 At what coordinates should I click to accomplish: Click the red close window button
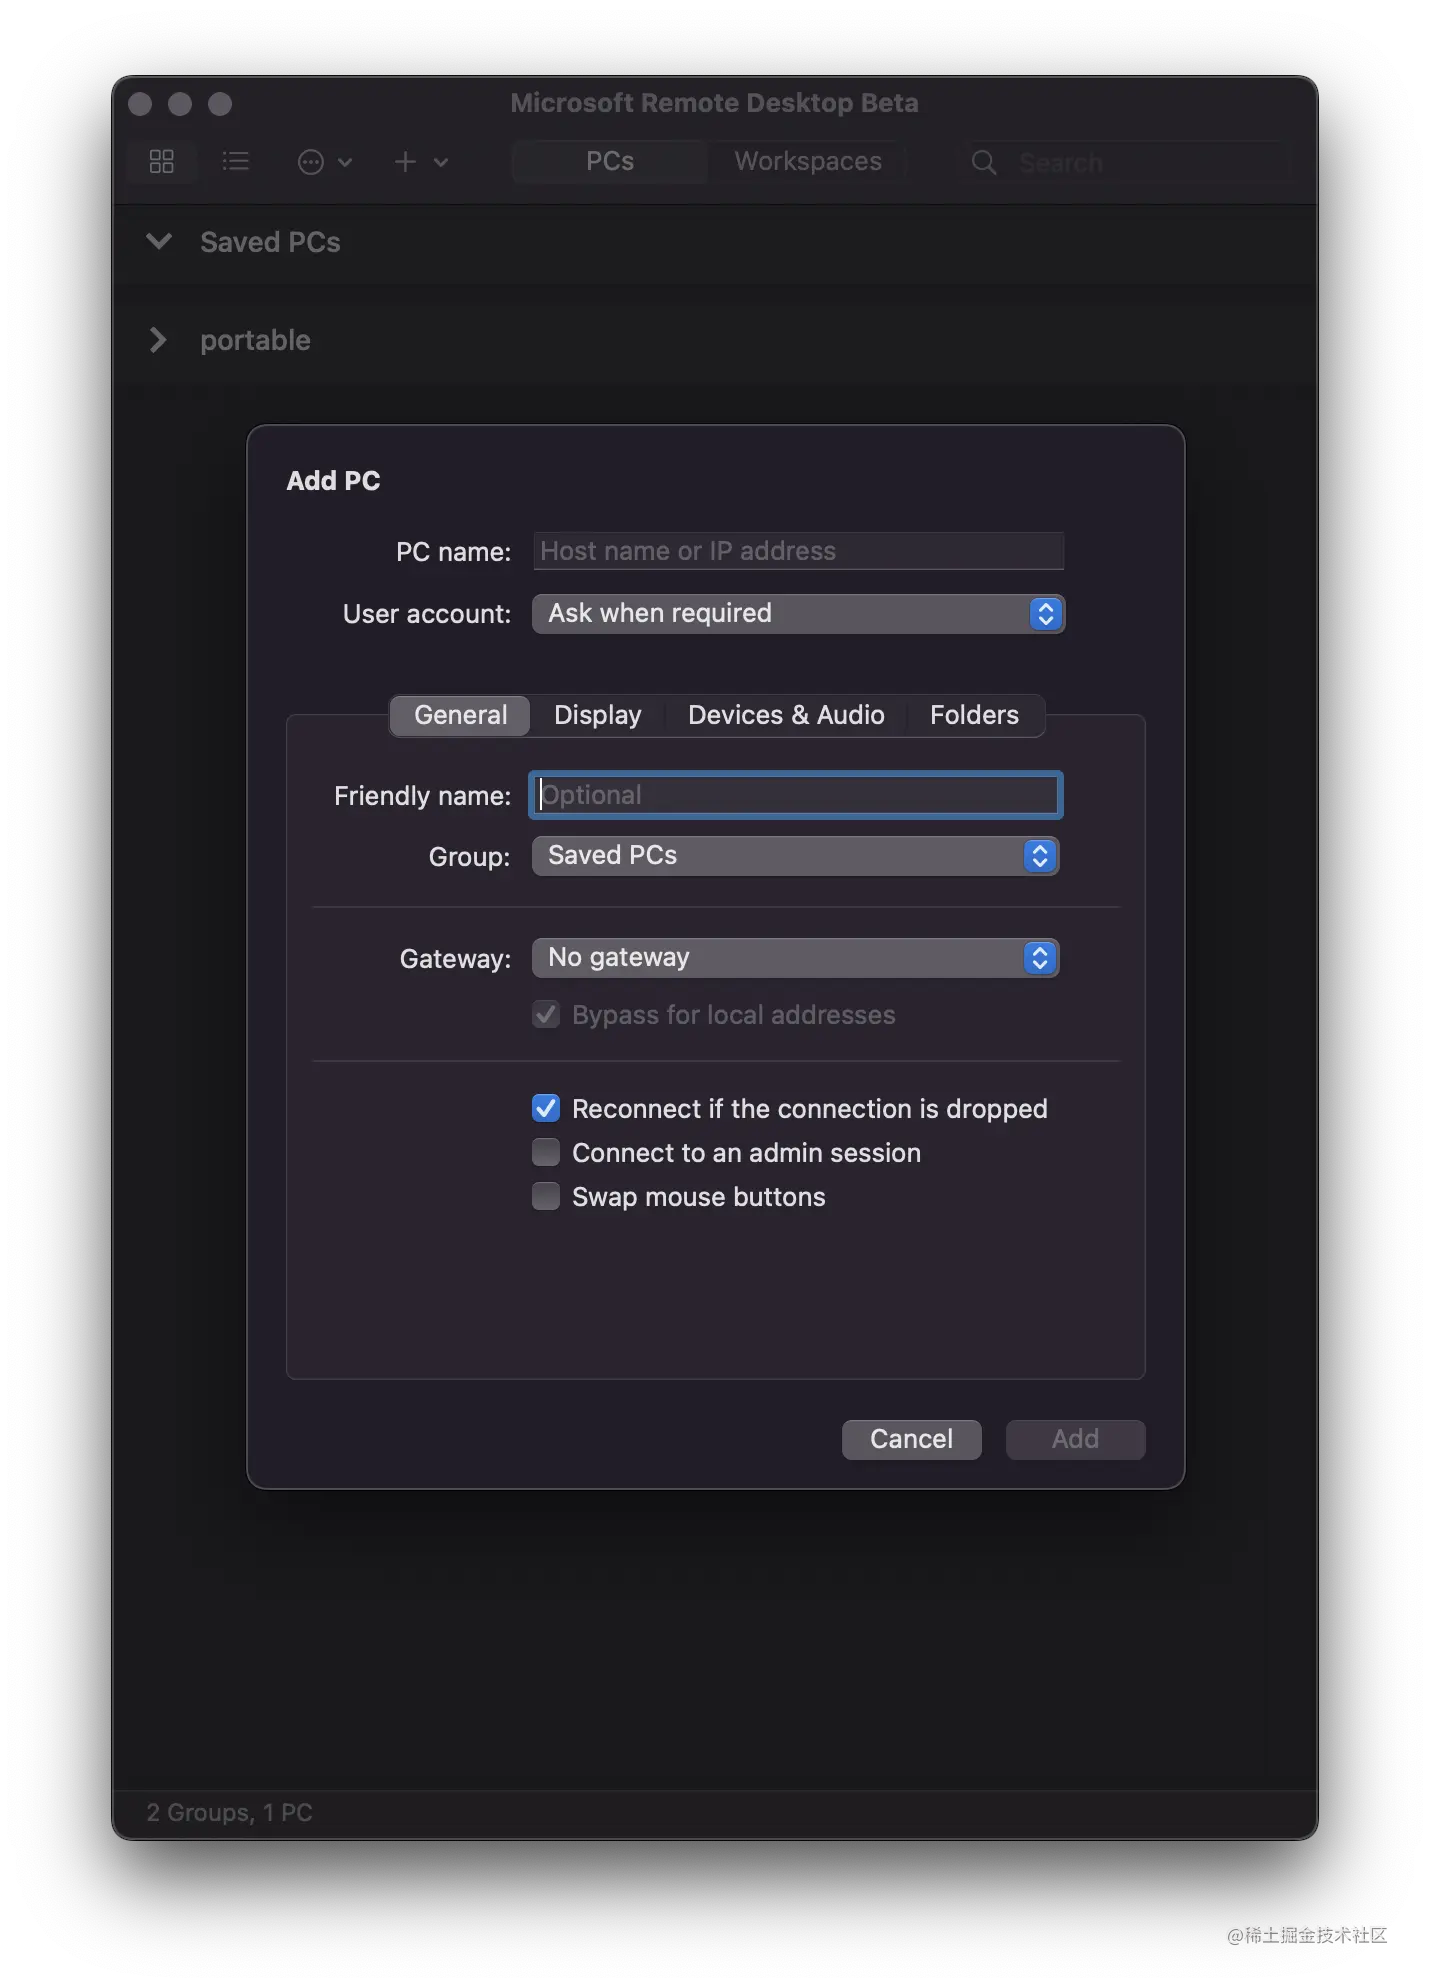pos(140,104)
